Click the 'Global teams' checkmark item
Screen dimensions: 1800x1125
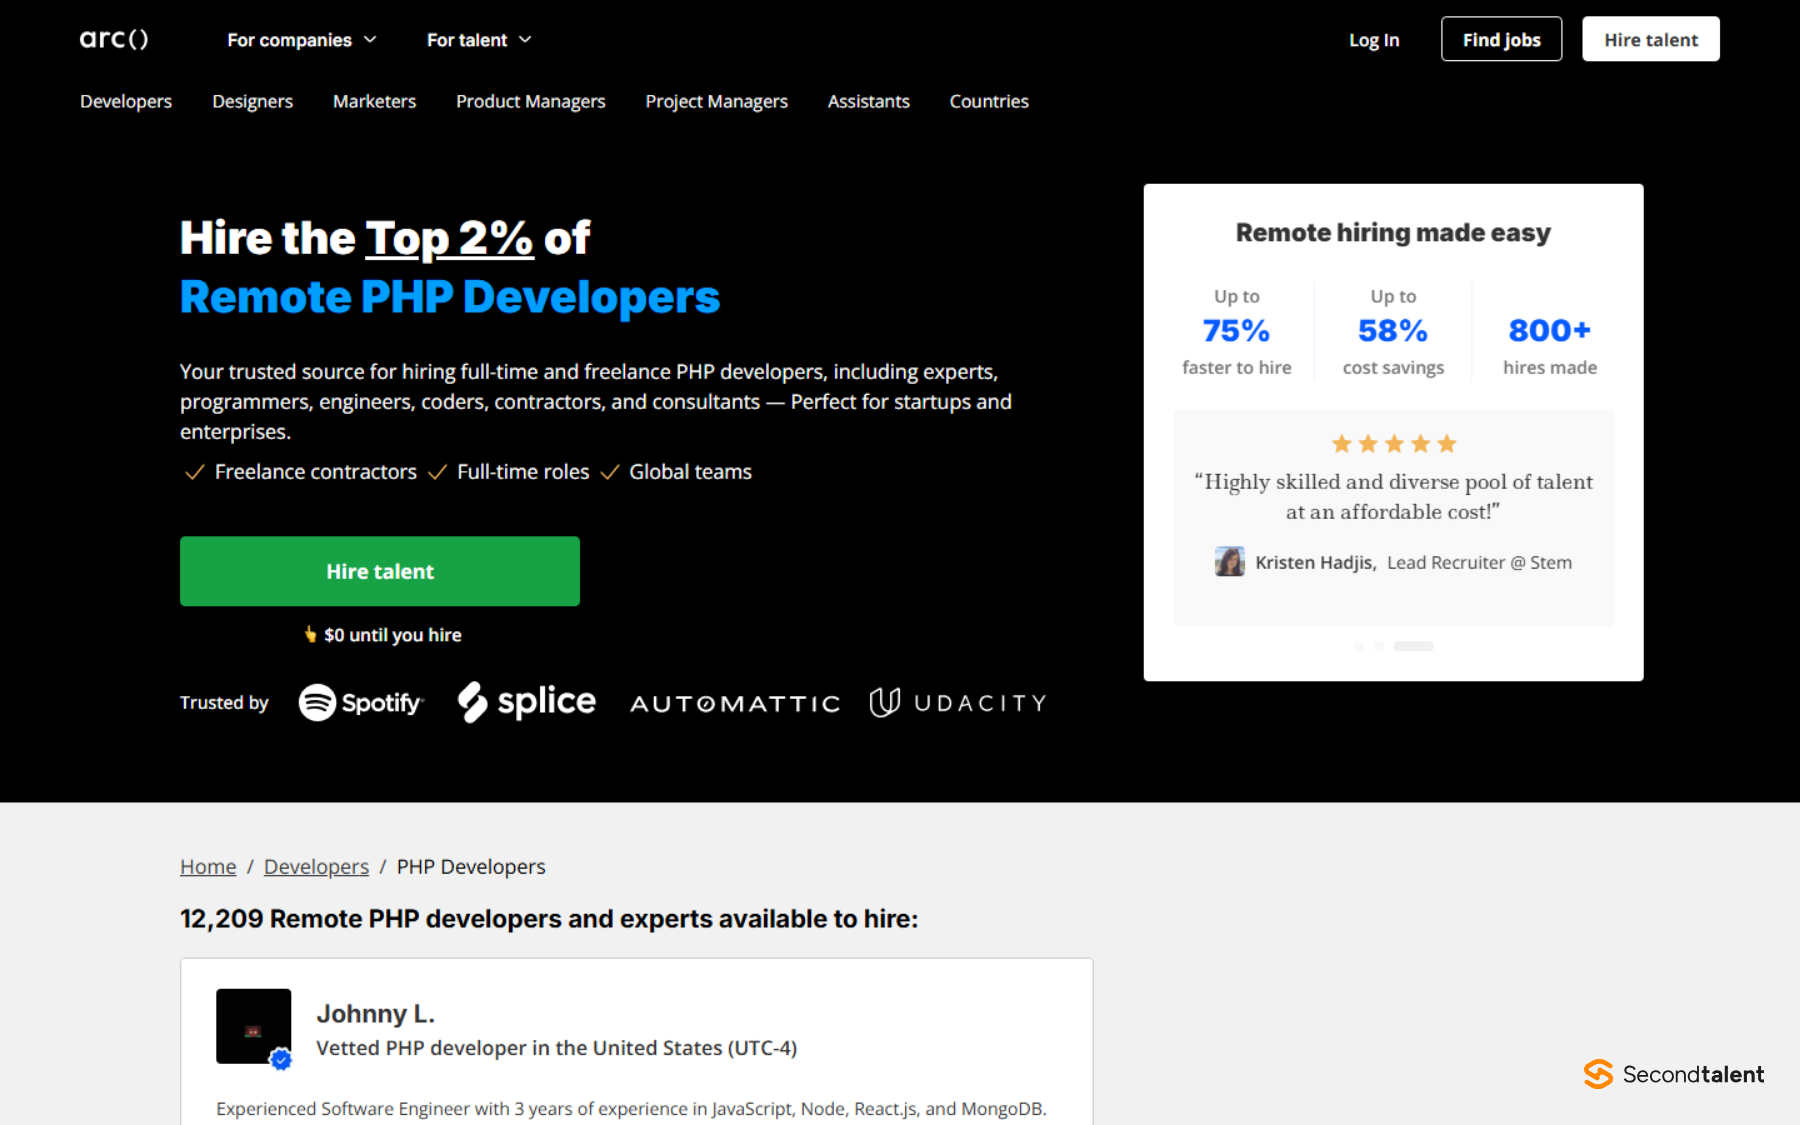(x=676, y=472)
